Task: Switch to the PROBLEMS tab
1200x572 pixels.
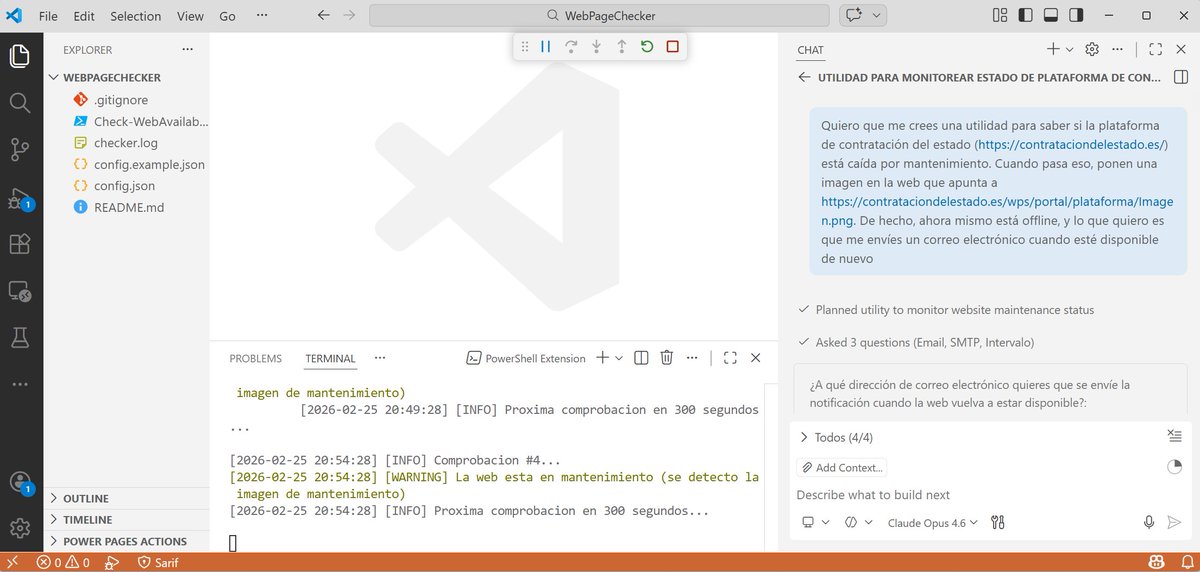Action: click(x=256, y=358)
